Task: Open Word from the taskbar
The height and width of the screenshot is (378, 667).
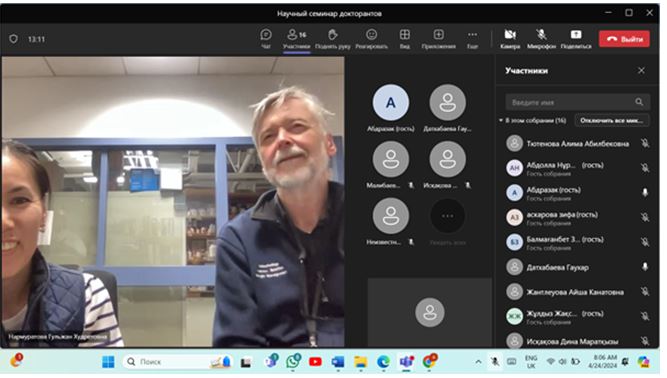Action: 338,362
